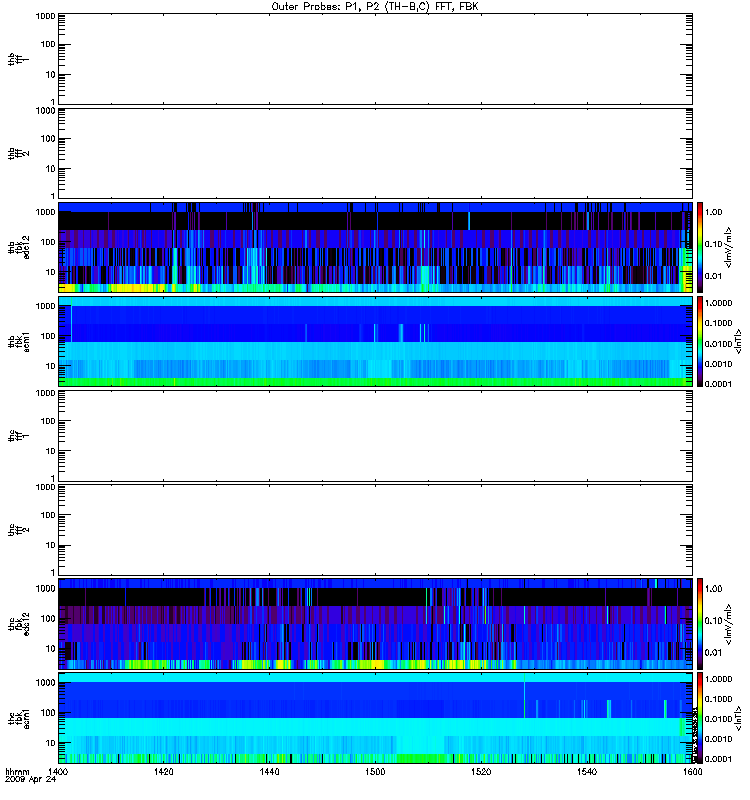Click the '10' tick label of thc fff 1 panel
The image size is (750, 800).
(x=51, y=451)
